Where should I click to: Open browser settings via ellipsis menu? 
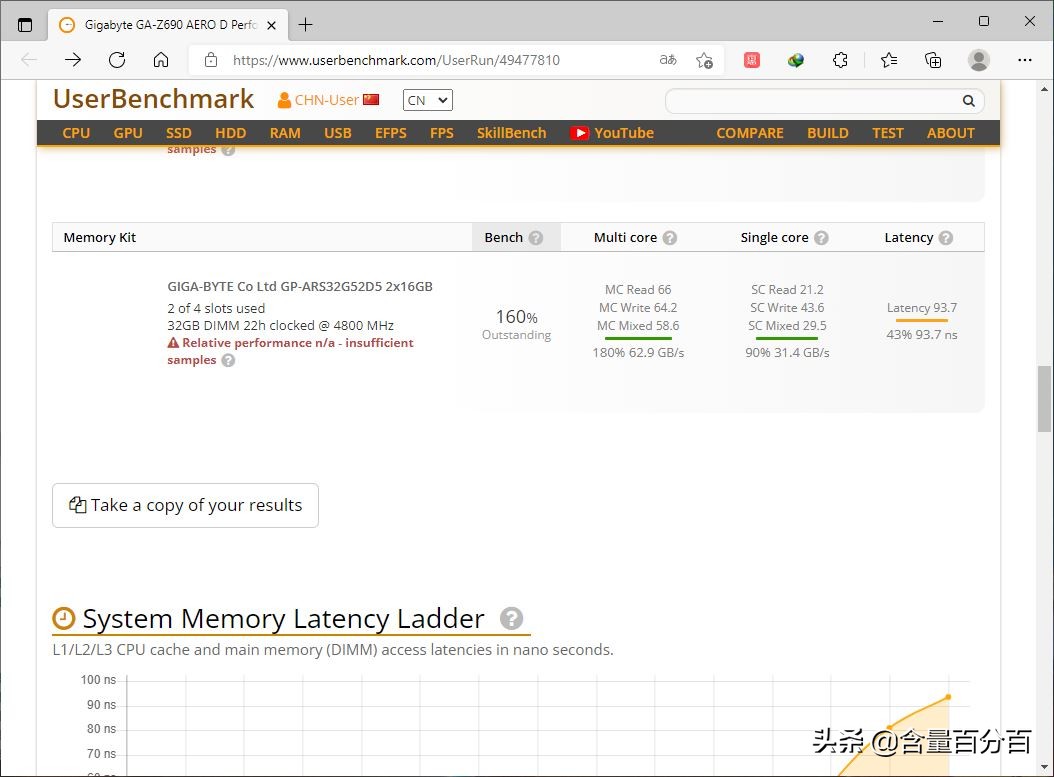click(x=1025, y=60)
